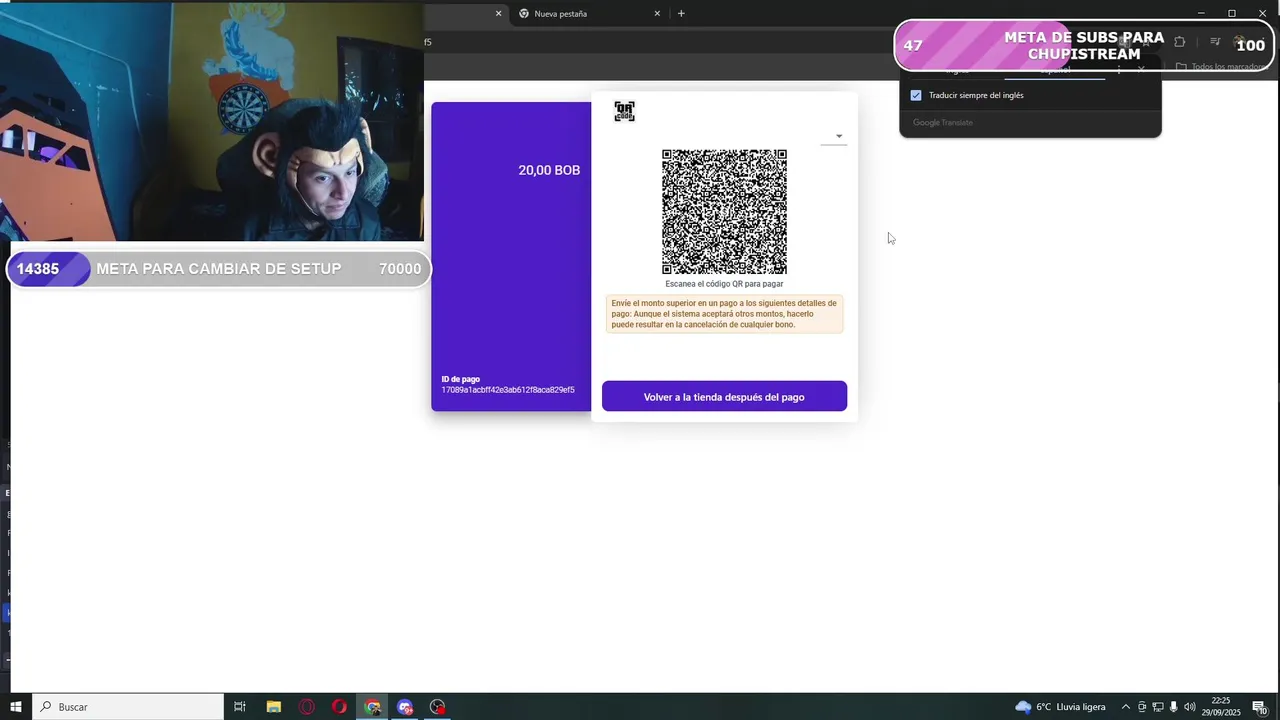Open Task View from the taskbar
1280x720 pixels.
(x=240, y=707)
